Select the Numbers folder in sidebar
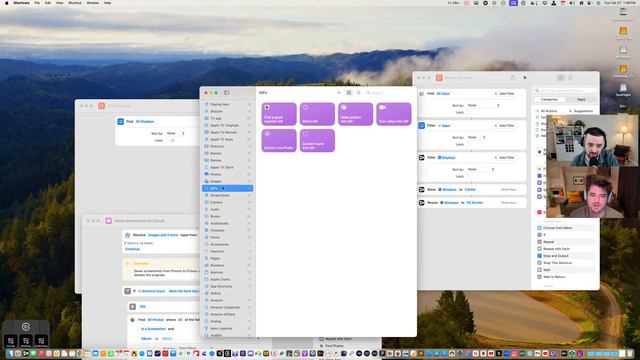Viewport: 640px width, 360px height. point(228,265)
